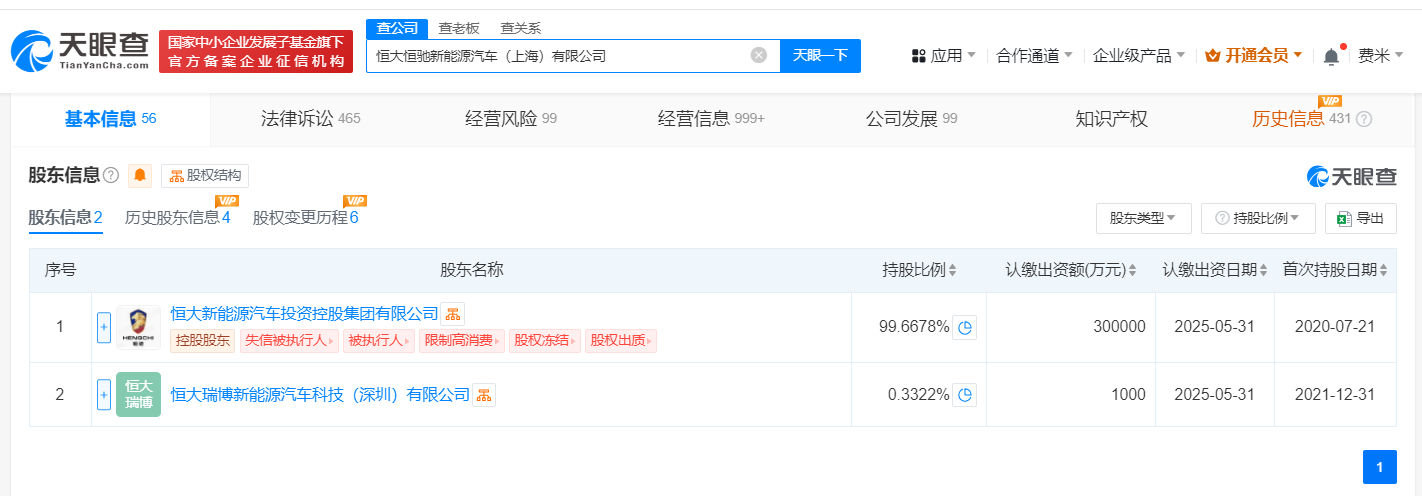Switch to the 公司发展 tab
The width and height of the screenshot is (1422, 496).
tap(911, 119)
